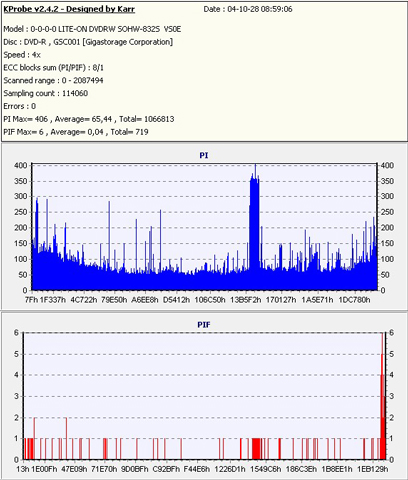Click the PI Max= 406 statistics line

[89, 119]
